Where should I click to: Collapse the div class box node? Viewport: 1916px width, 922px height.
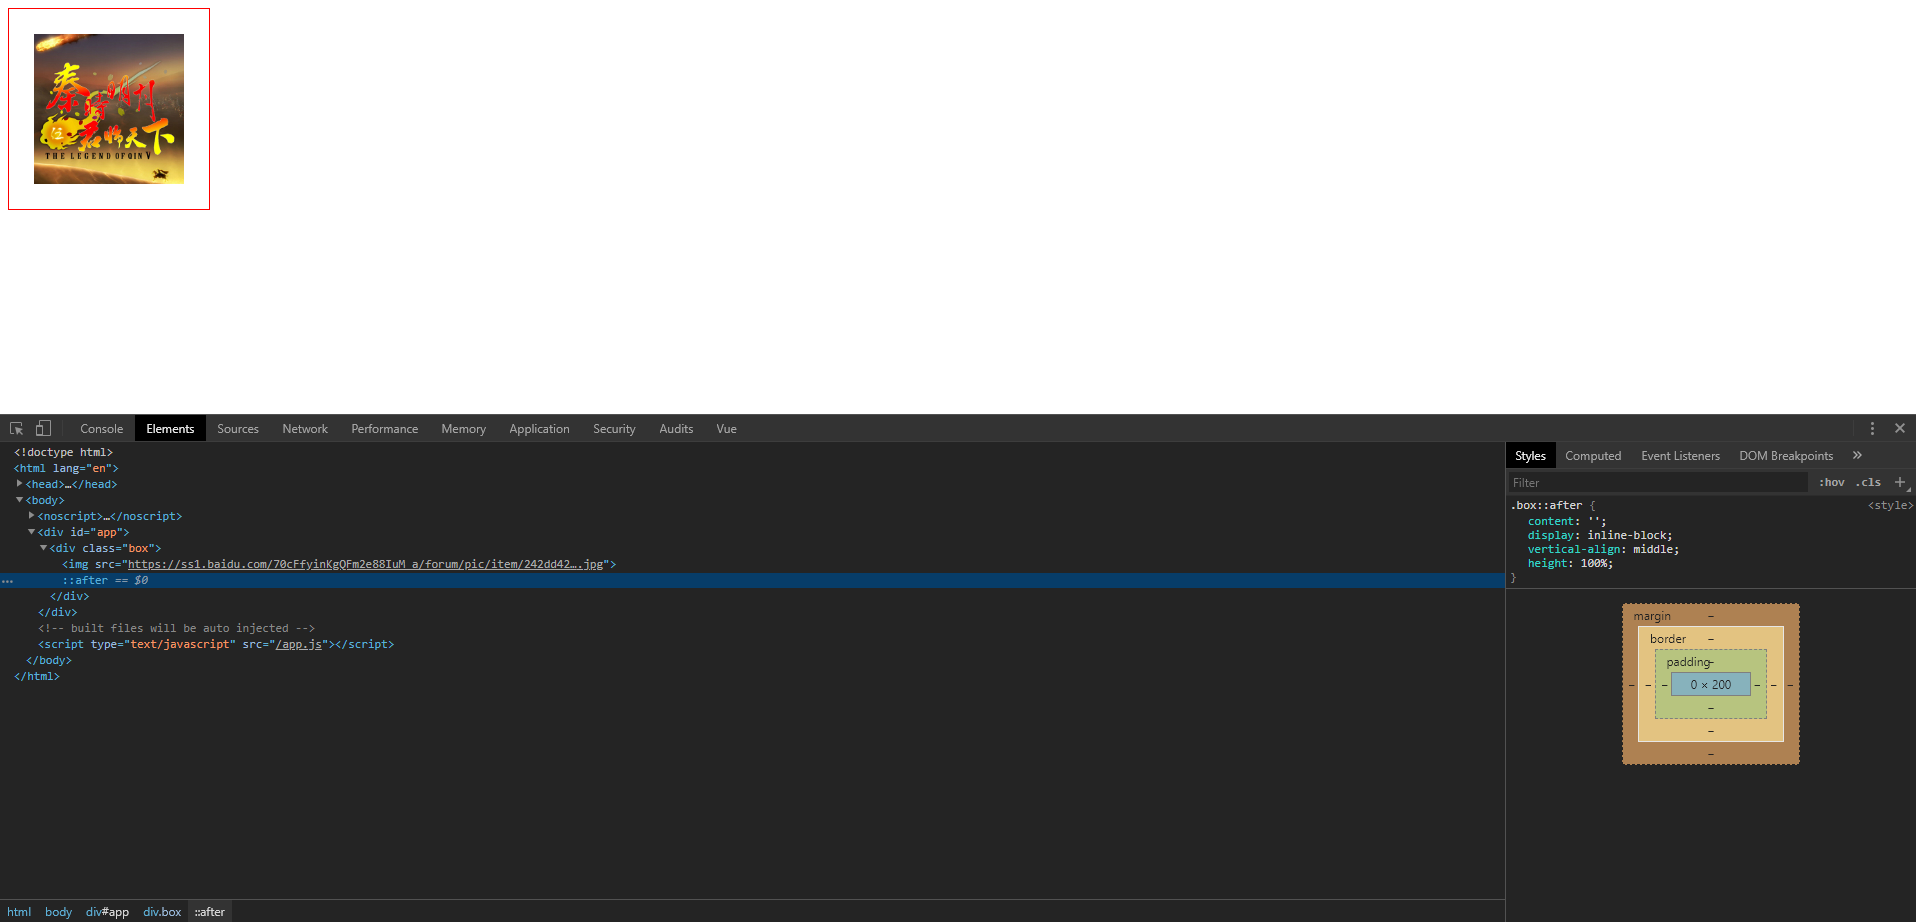[x=44, y=547]
